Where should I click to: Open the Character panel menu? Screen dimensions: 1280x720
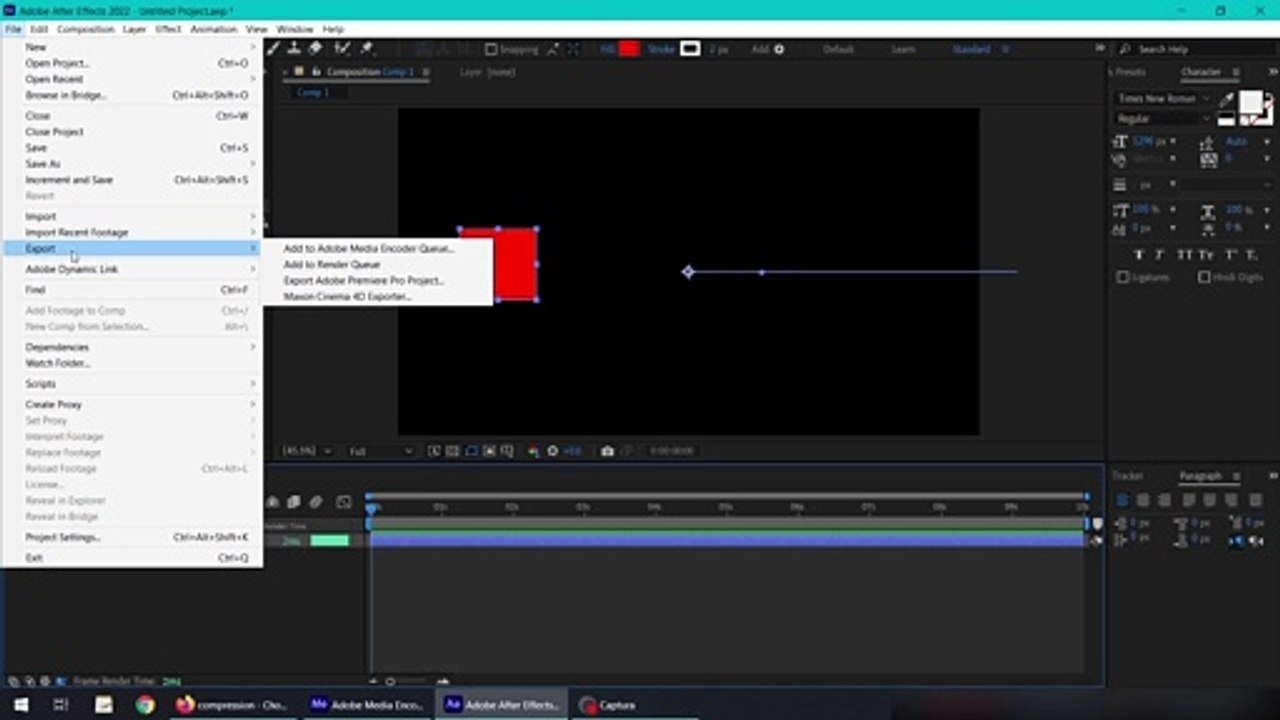coord(1236,72)
